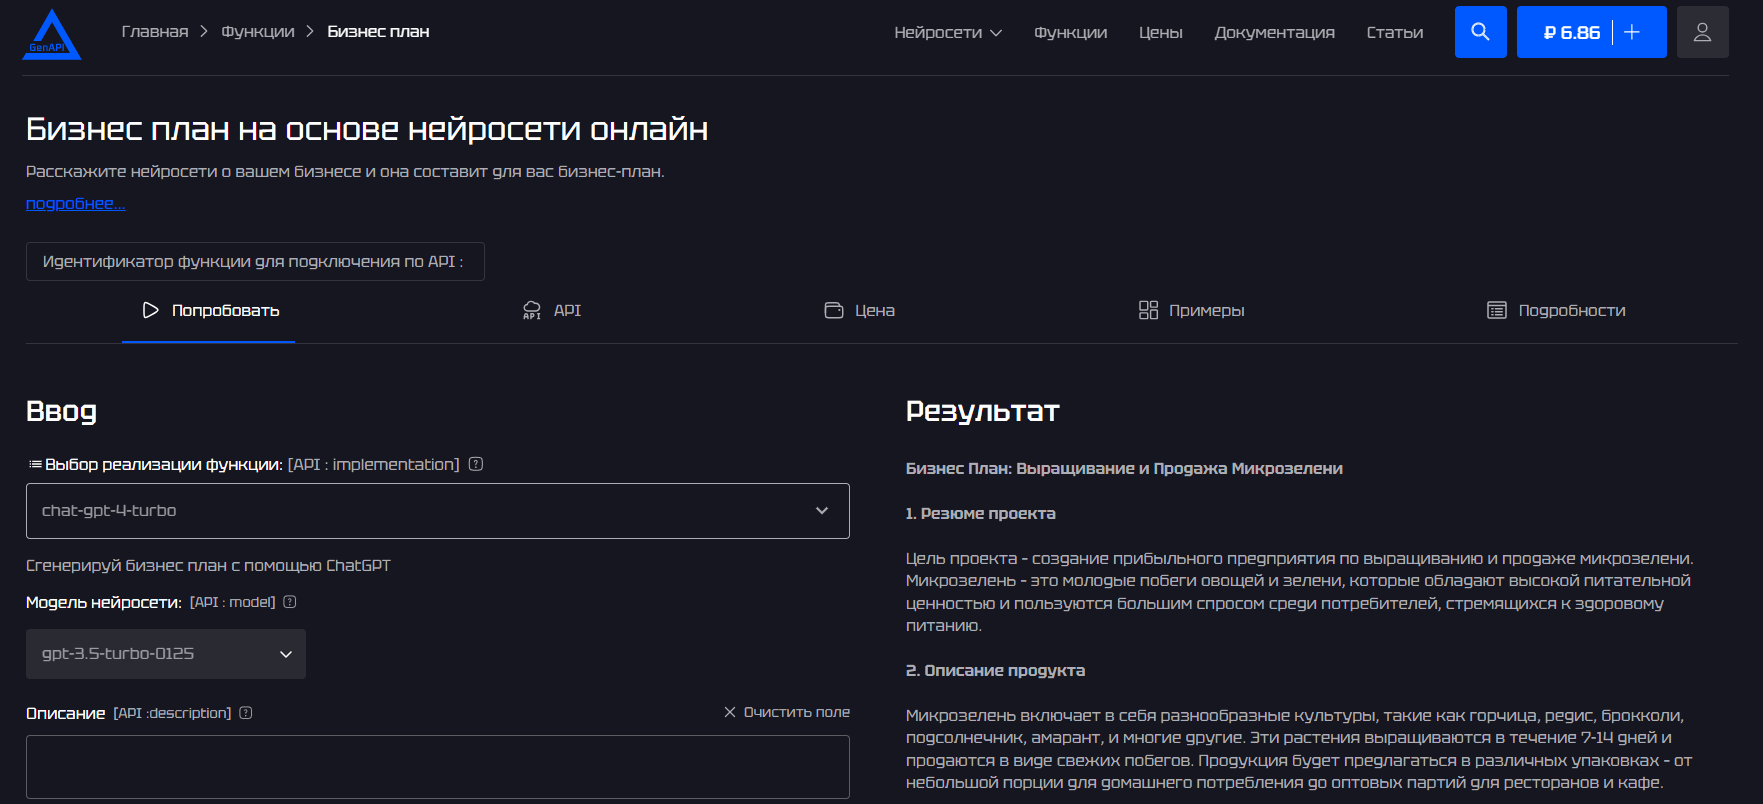Switch to the API tab
1763x804 pixels.
point(552,310)
